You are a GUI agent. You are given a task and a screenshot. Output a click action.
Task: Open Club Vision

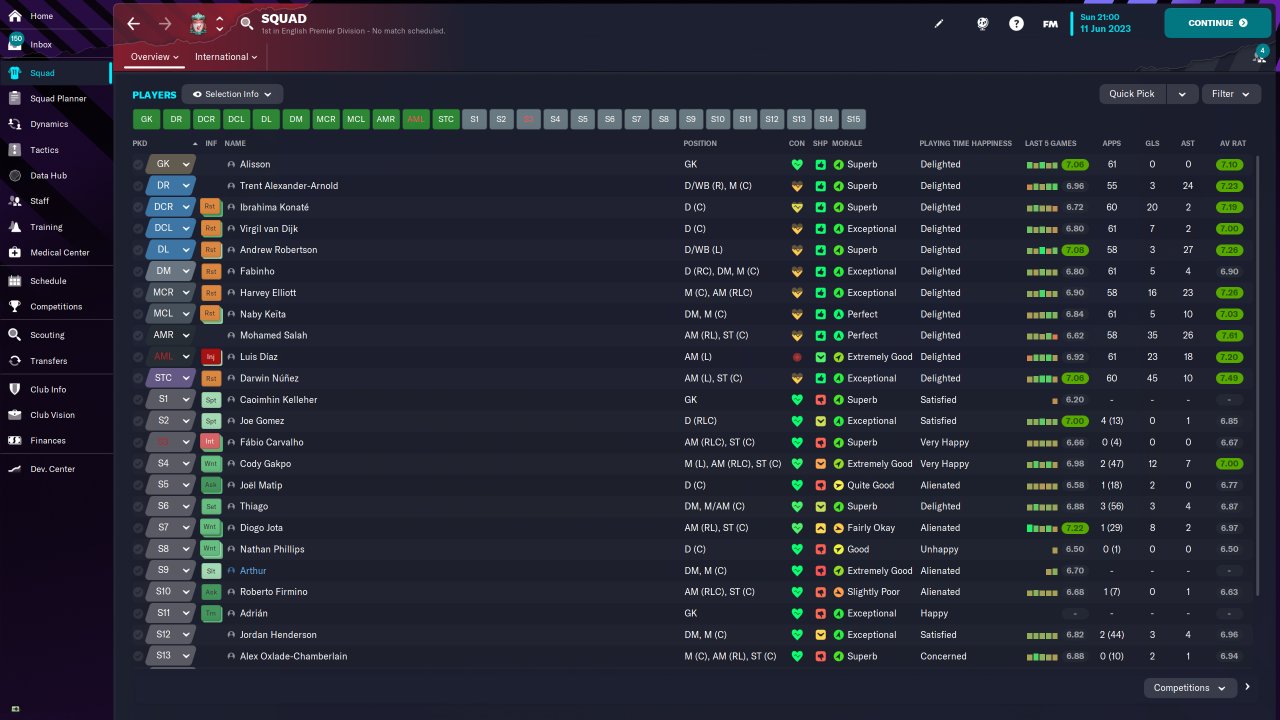tap(56, 415)
